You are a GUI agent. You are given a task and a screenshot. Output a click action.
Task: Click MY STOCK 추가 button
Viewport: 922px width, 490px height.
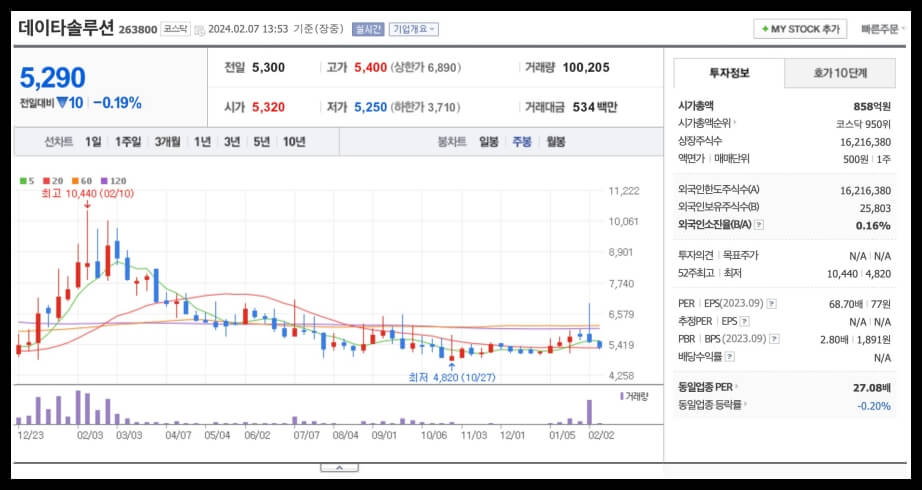pos(800,29)
